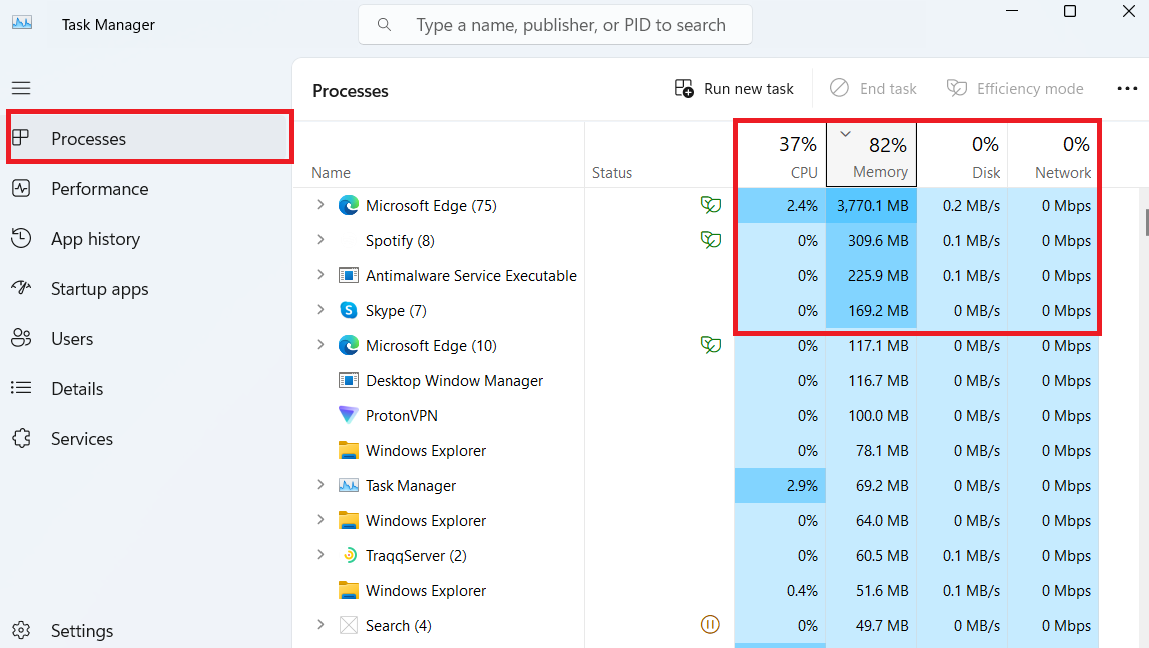This screenshot has height=648, width=1149.
Task: Click the efficiency mode leaf icon next to Spotify
Action: (x=710, y=240)
